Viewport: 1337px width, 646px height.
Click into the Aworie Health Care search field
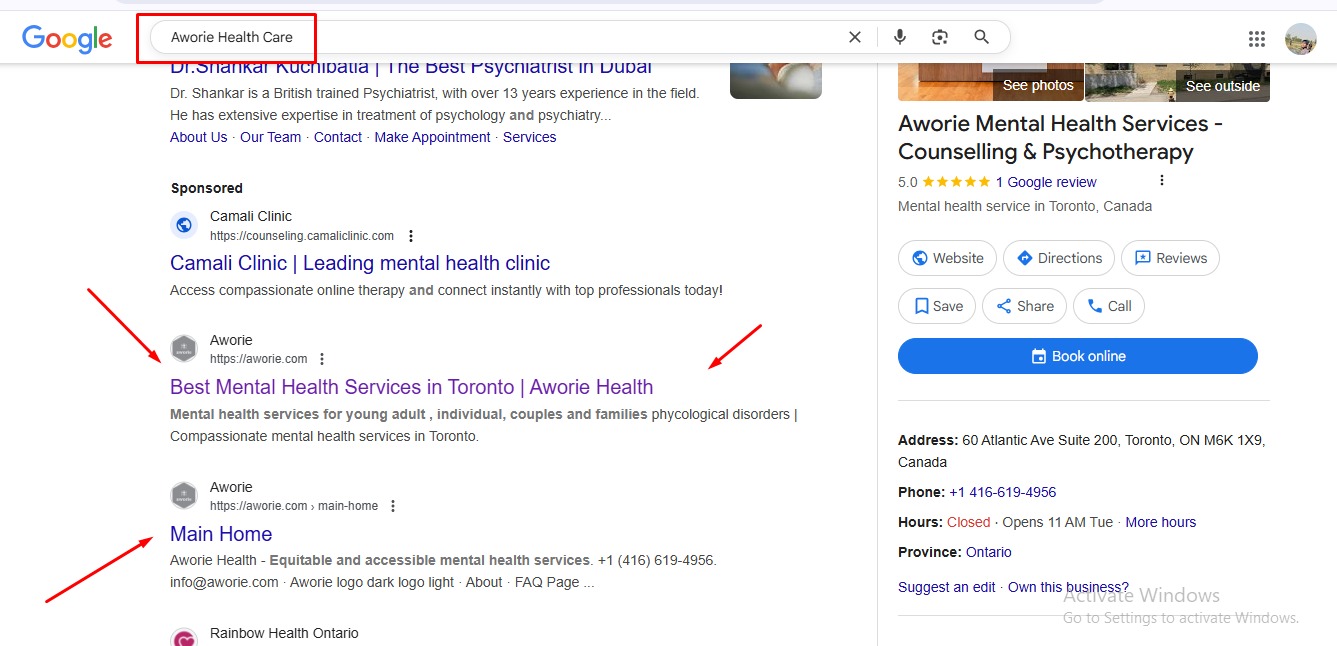tap(500, 37)
